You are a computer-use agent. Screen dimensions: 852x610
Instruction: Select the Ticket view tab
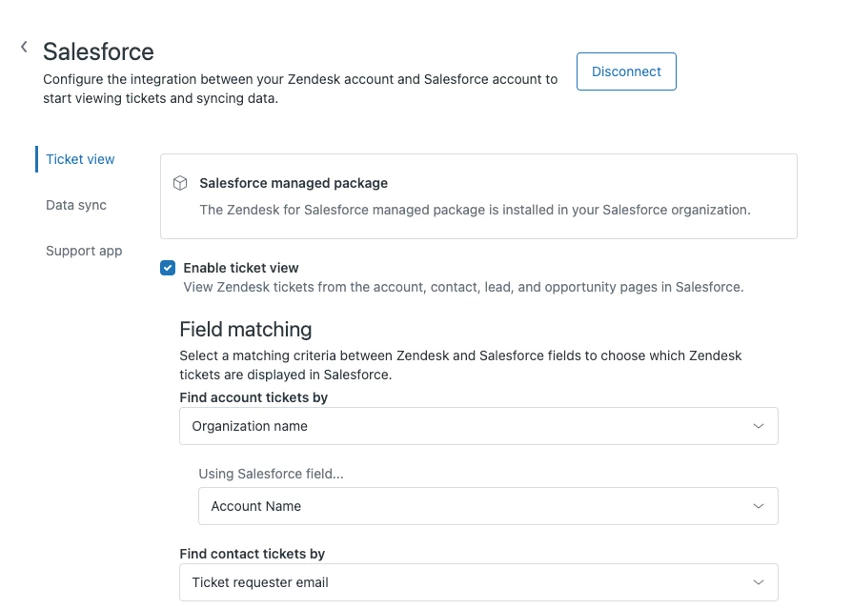coord(80,159)
